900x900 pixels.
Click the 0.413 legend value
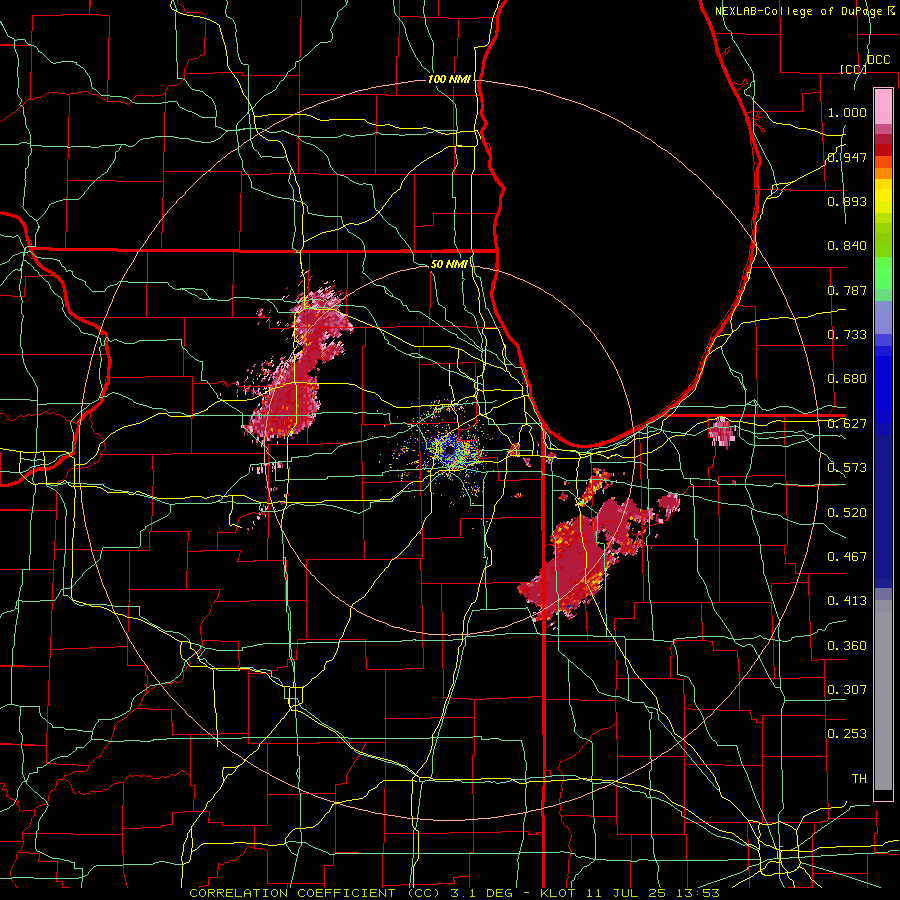[847, 601]
